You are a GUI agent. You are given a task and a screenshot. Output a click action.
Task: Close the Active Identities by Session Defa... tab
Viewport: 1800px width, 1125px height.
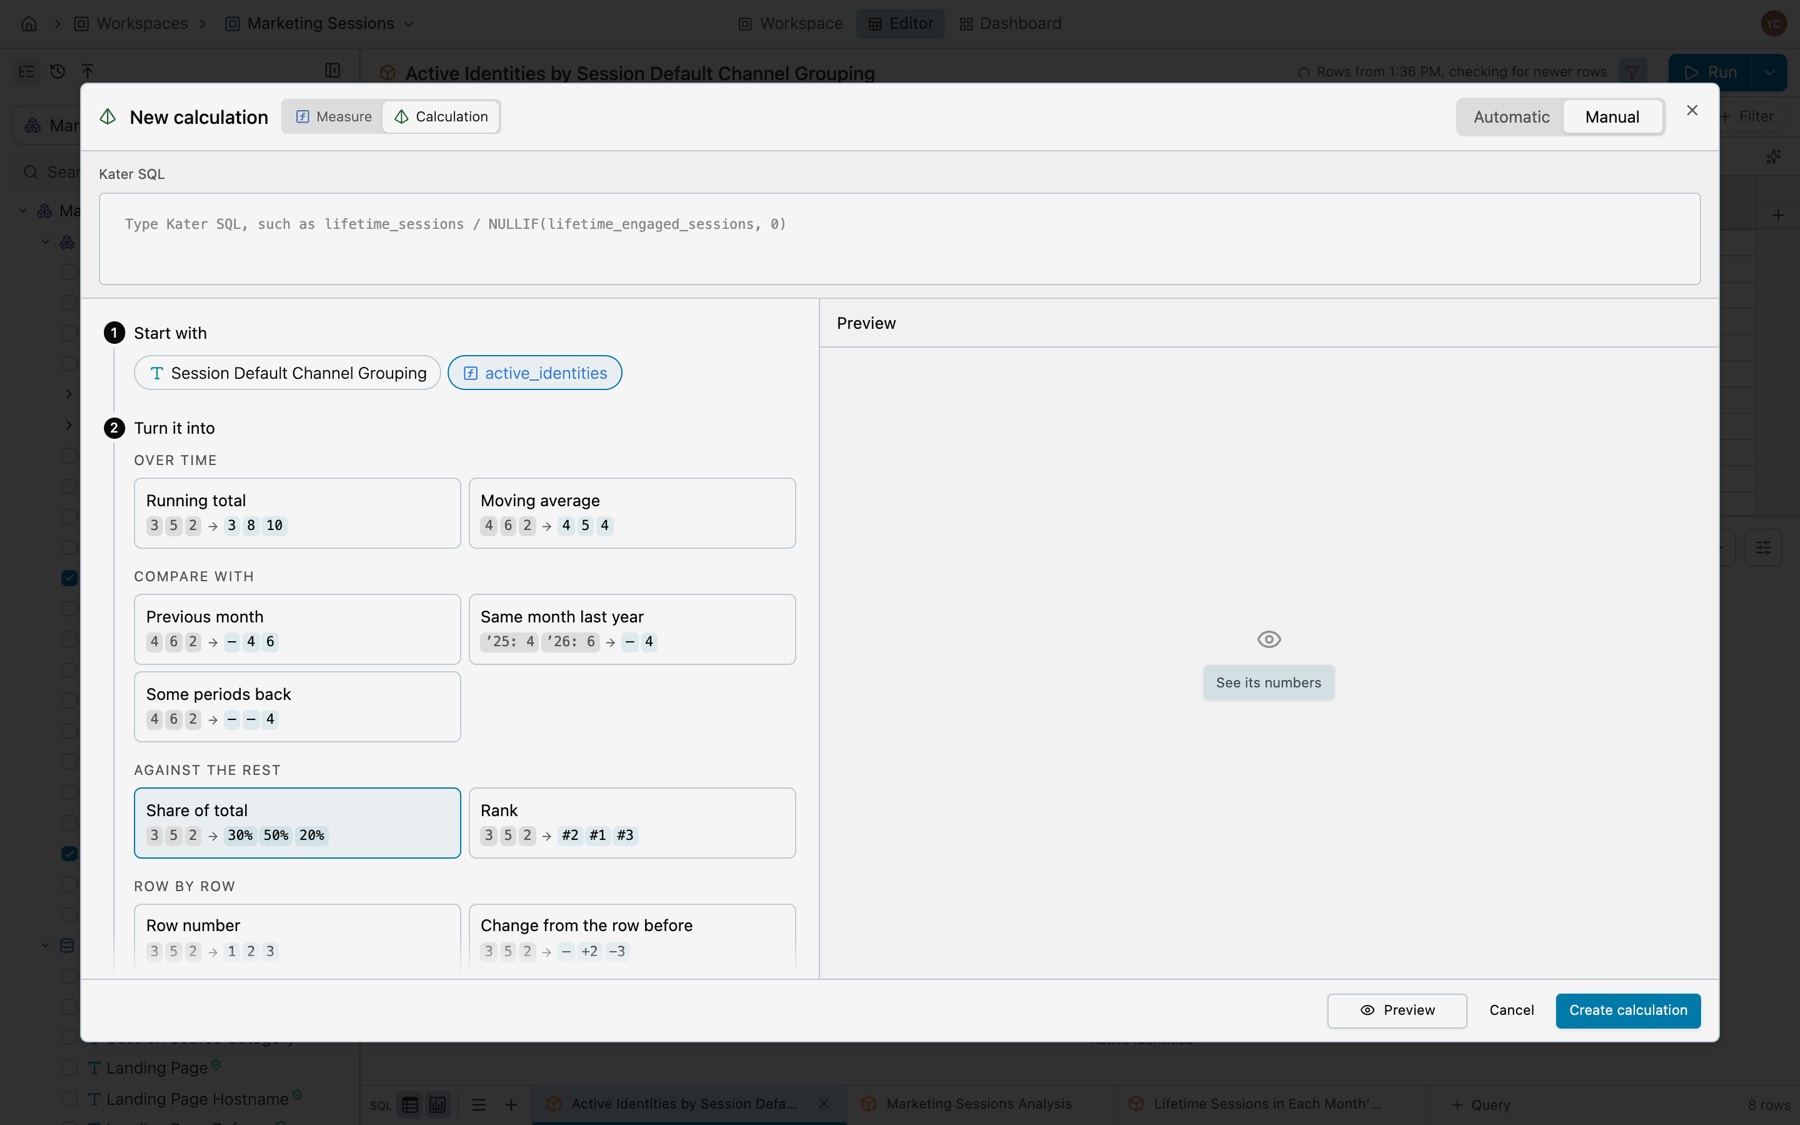824,1104
